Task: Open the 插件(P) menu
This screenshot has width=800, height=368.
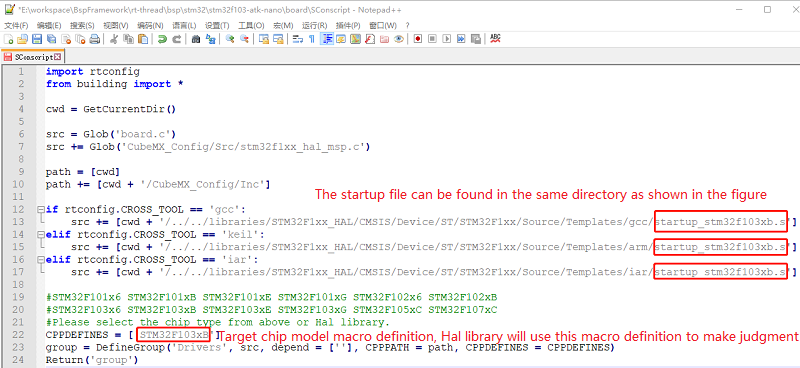Action: [348, 26]
